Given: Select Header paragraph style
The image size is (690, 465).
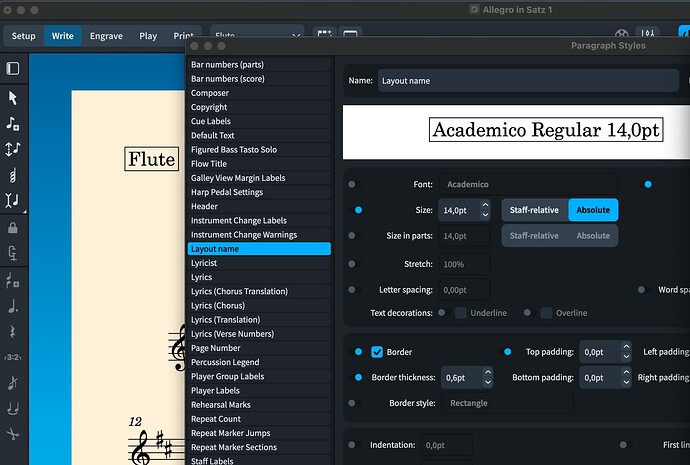Looking at the screenshot, I should pyautogui.click(x=259, y=206).
